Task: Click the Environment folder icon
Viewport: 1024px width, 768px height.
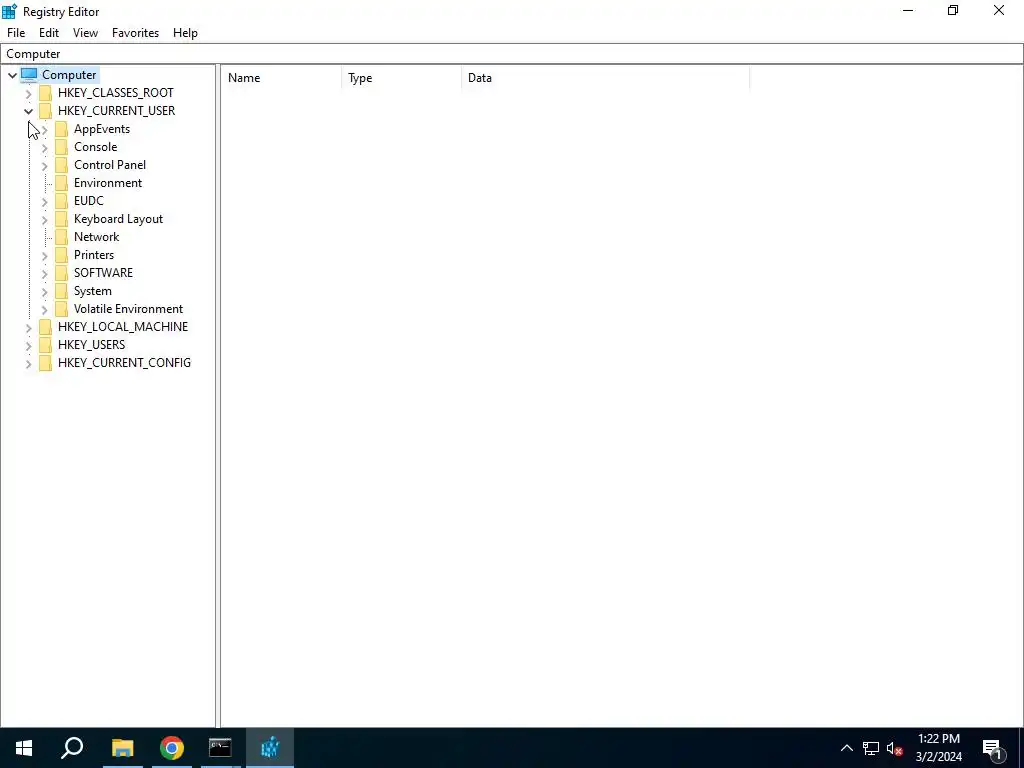Action: [x=61, y=183]
